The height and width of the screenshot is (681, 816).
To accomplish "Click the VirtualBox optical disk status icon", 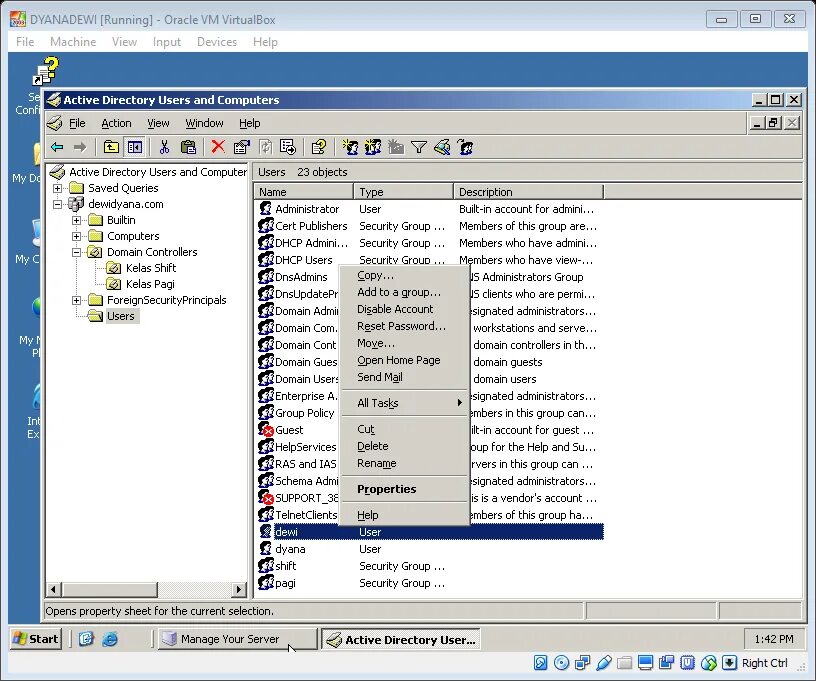I will (562, 663).
